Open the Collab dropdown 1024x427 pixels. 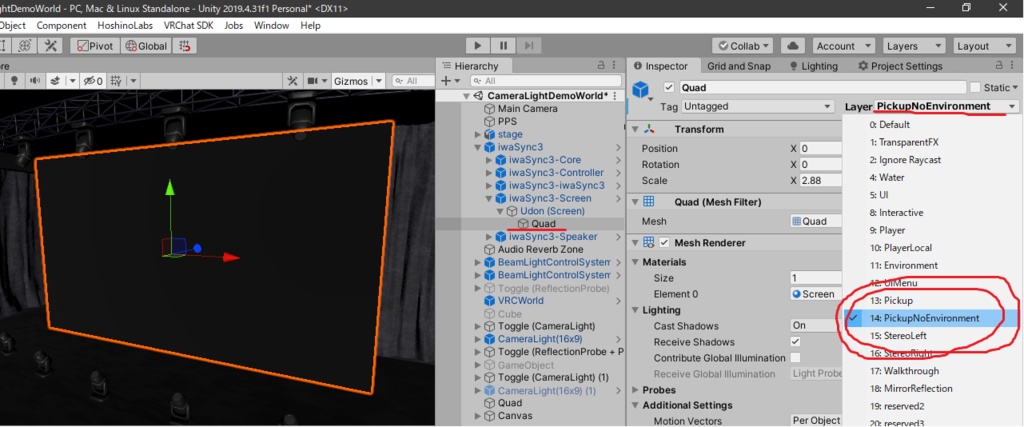[743, 46]
